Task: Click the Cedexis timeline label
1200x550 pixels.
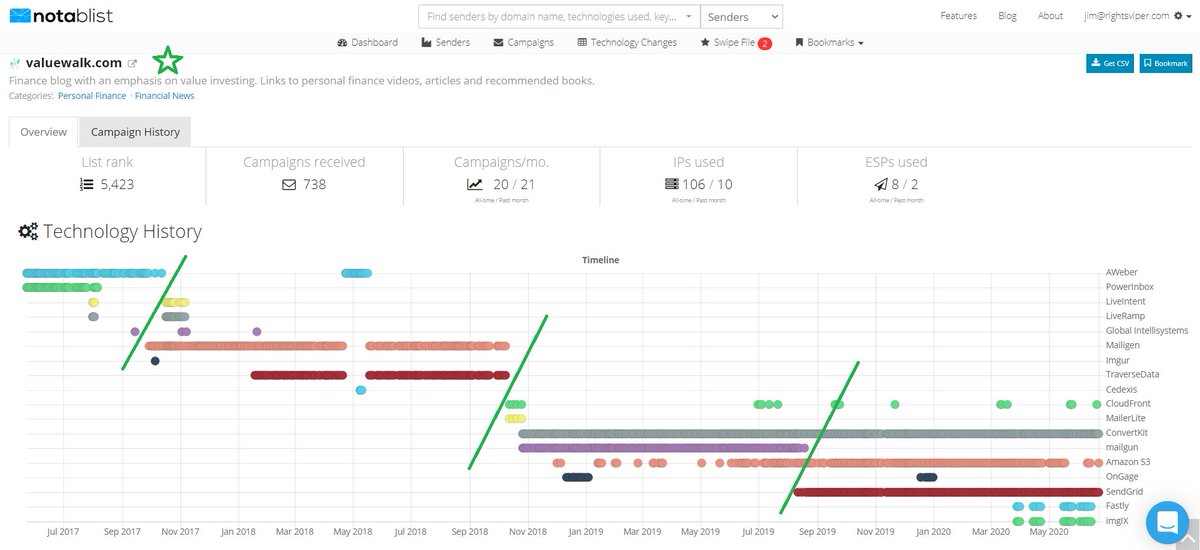Action: click(1121, 389)
